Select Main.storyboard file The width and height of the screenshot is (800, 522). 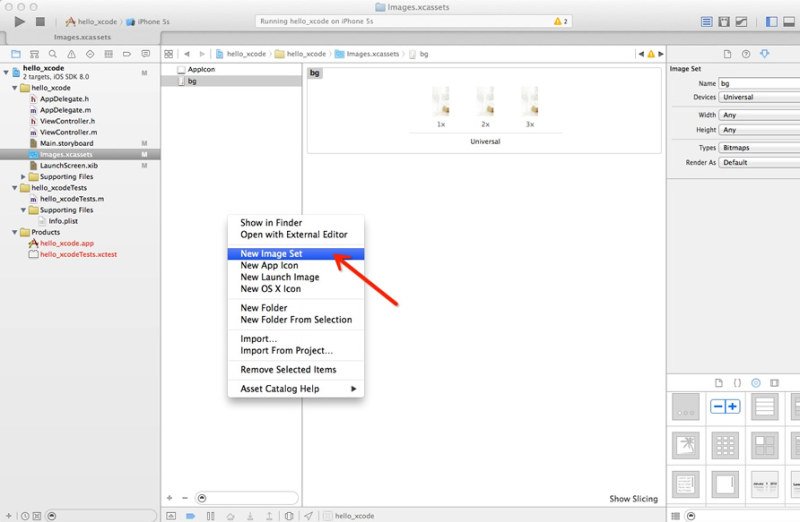[x=66, y=143]
